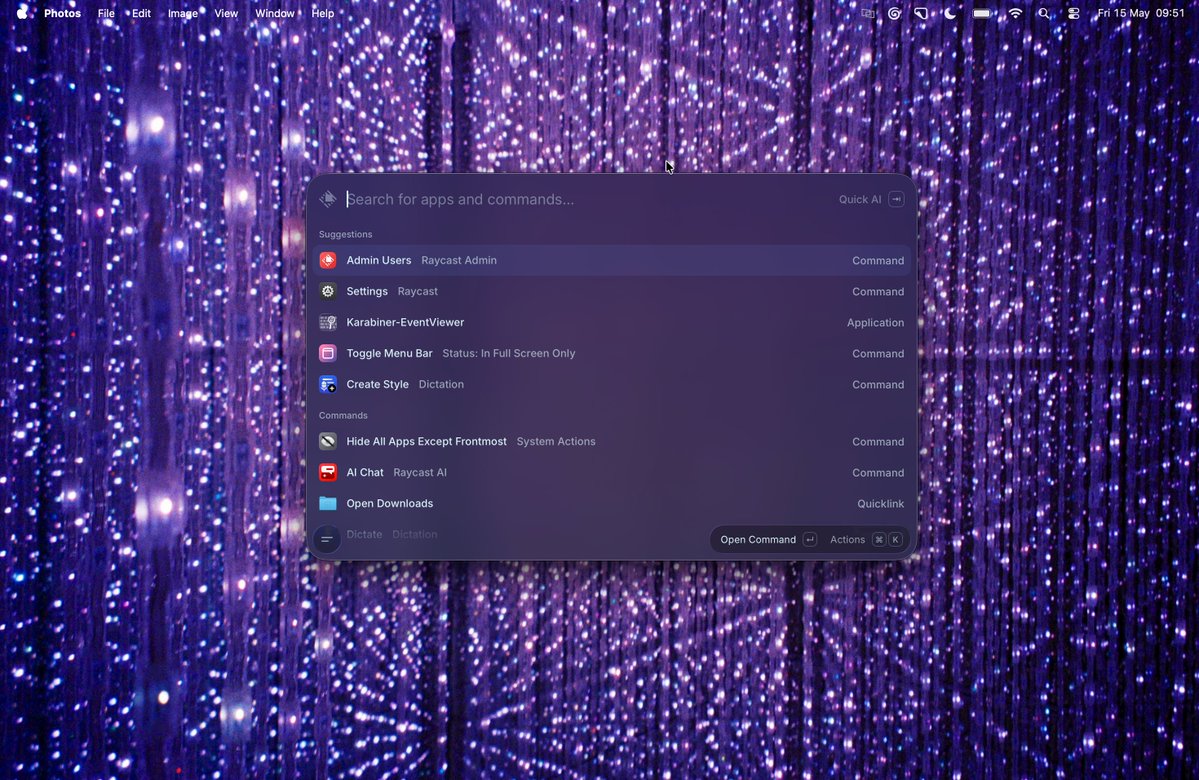
Task: Select the partially faded Dictate row
Action: tap(612, 535)
